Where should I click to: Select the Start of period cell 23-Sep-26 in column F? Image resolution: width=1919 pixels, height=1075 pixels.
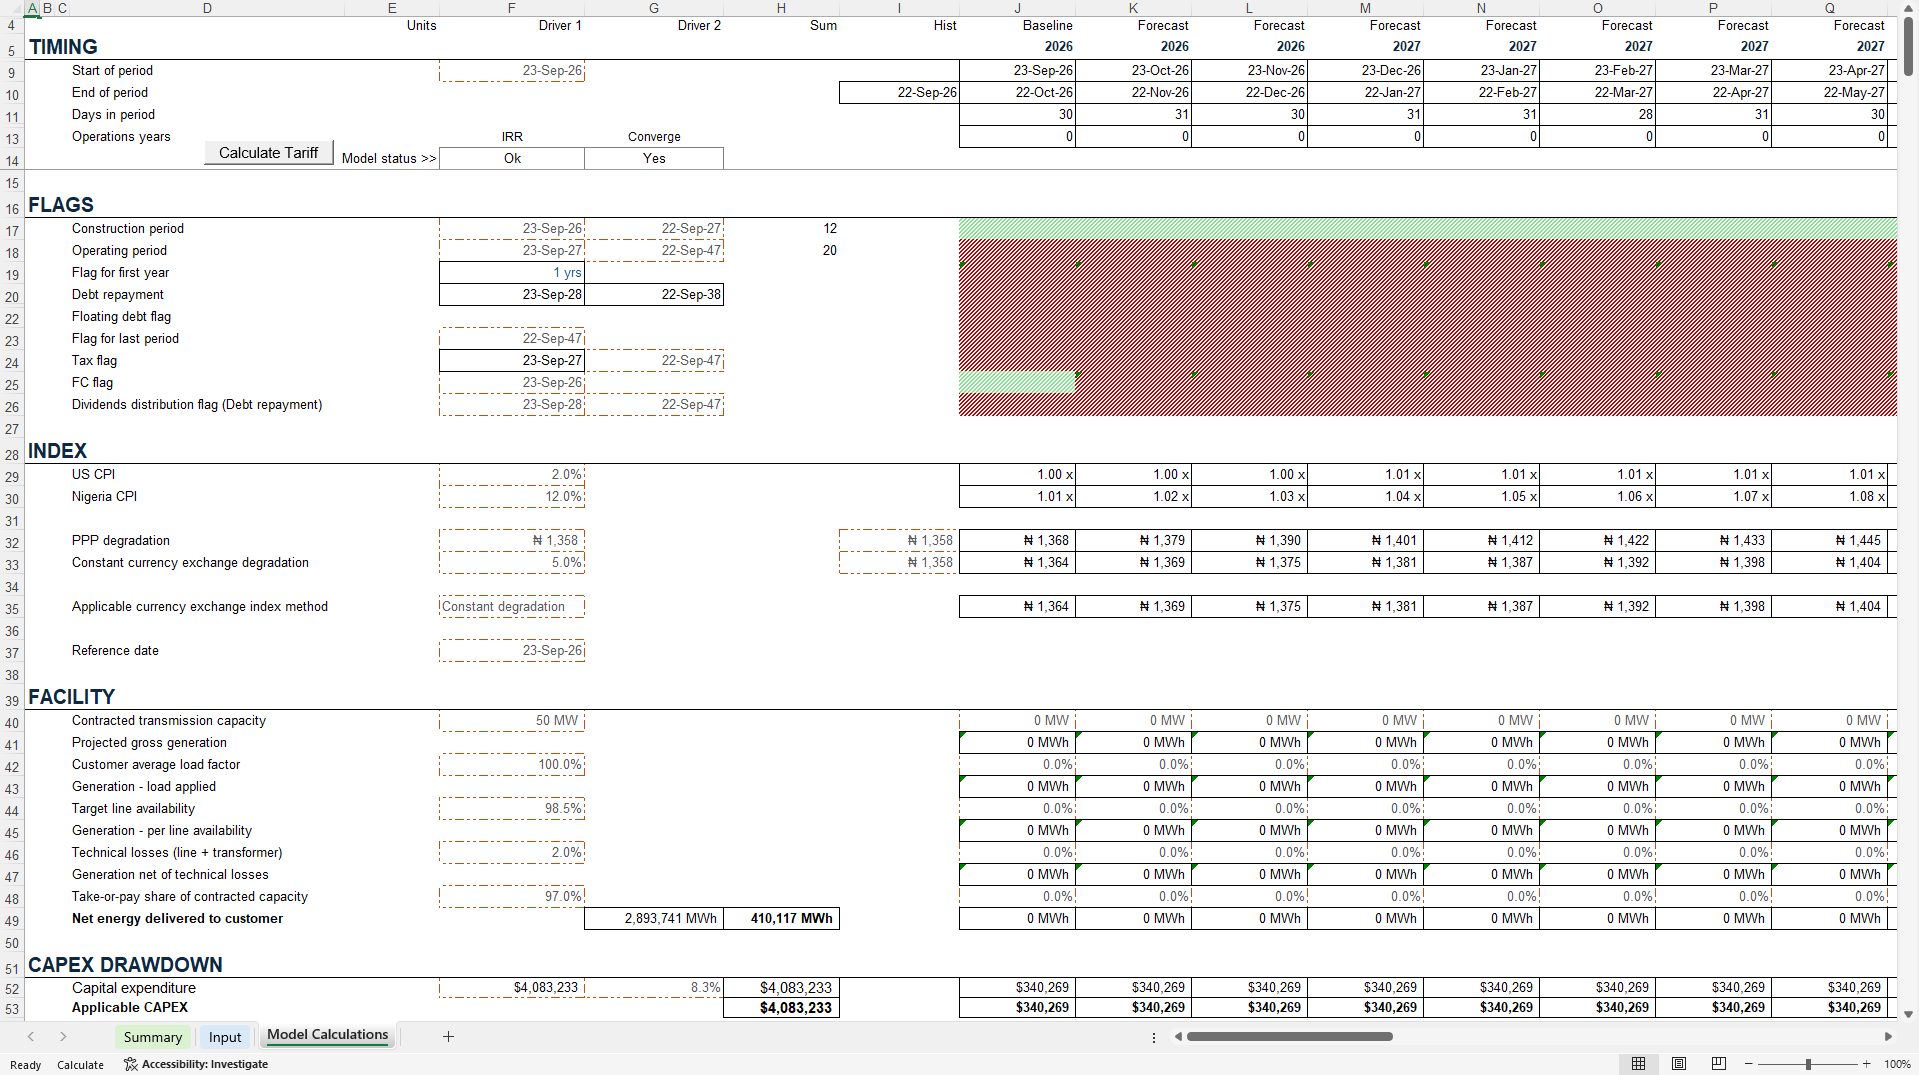point(512,71)
